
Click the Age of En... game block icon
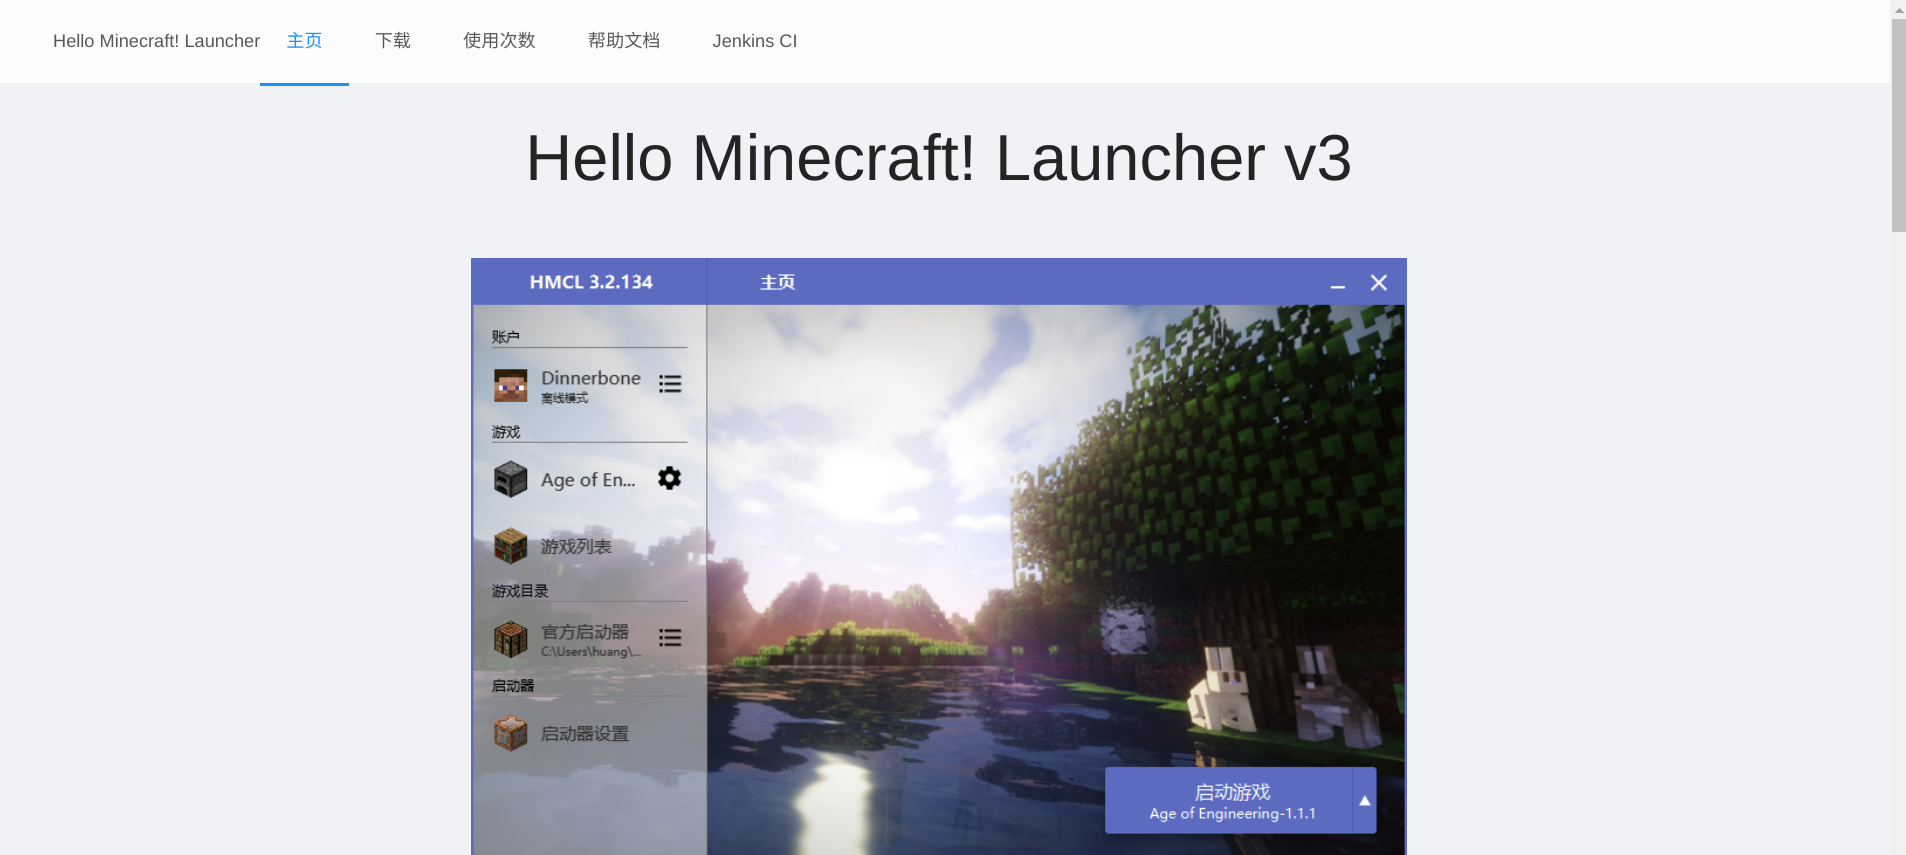tap(510, 479)
